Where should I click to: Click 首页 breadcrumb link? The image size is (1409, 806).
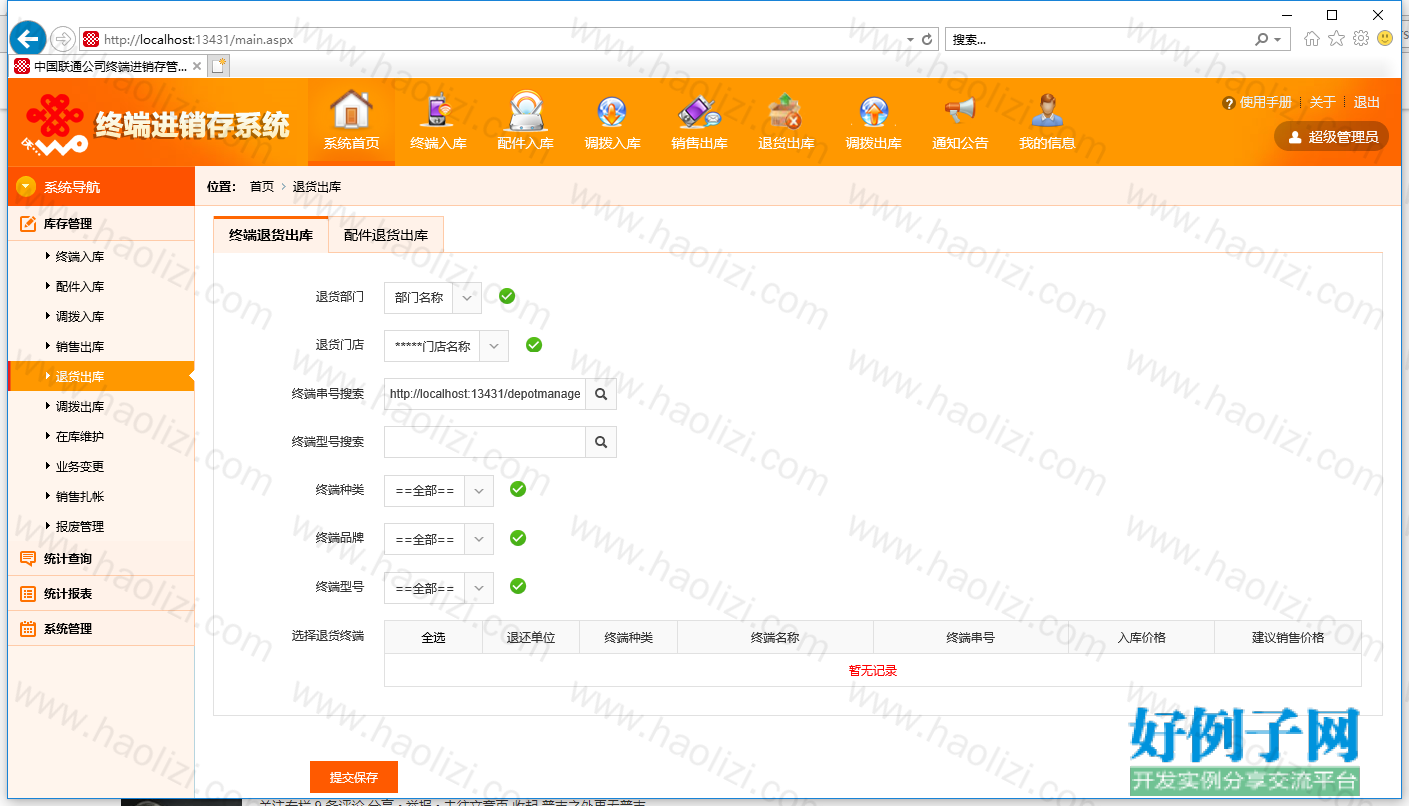pos(262,187)
